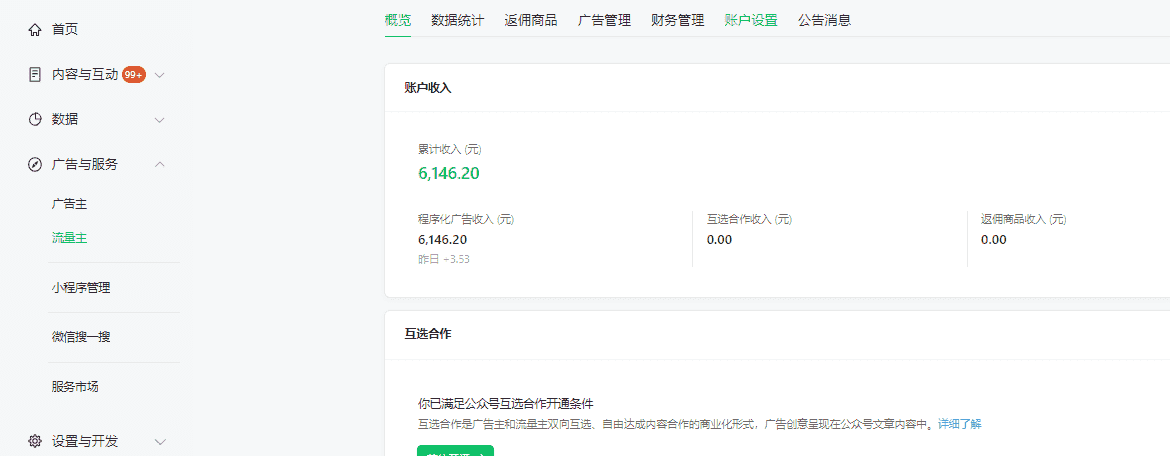View the 公告消息 tab
Image resolution: width=1170 pixels, height=456 pixels.
pyautogui.click(x=824, y=20)
